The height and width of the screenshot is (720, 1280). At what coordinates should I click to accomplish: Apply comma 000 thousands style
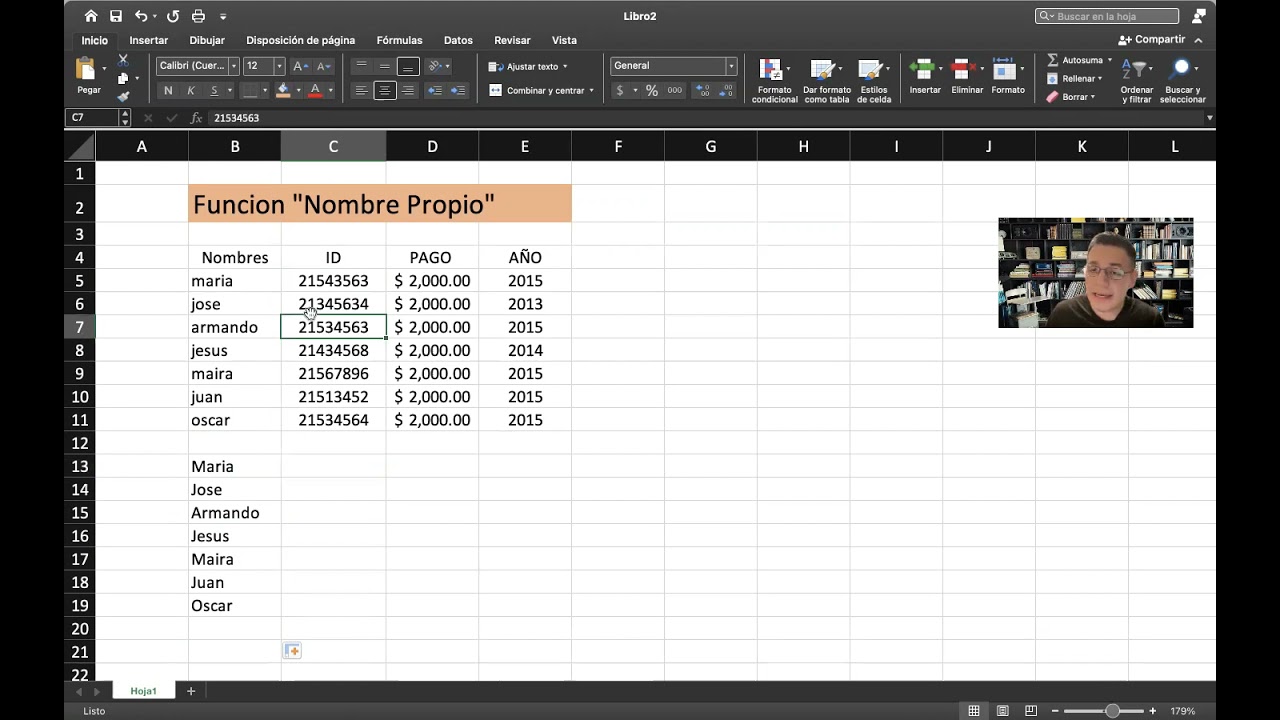[x=675, y=90]
